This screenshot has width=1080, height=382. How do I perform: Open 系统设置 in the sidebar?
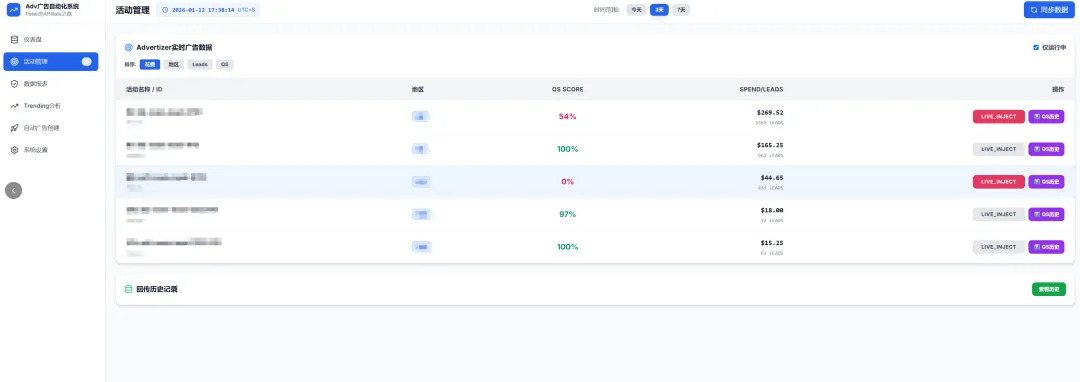pyautogui.click(x=51, y=149)
